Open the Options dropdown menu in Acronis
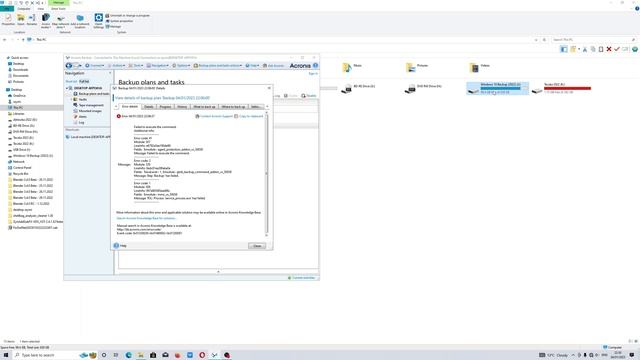 (x=181, y=66)
